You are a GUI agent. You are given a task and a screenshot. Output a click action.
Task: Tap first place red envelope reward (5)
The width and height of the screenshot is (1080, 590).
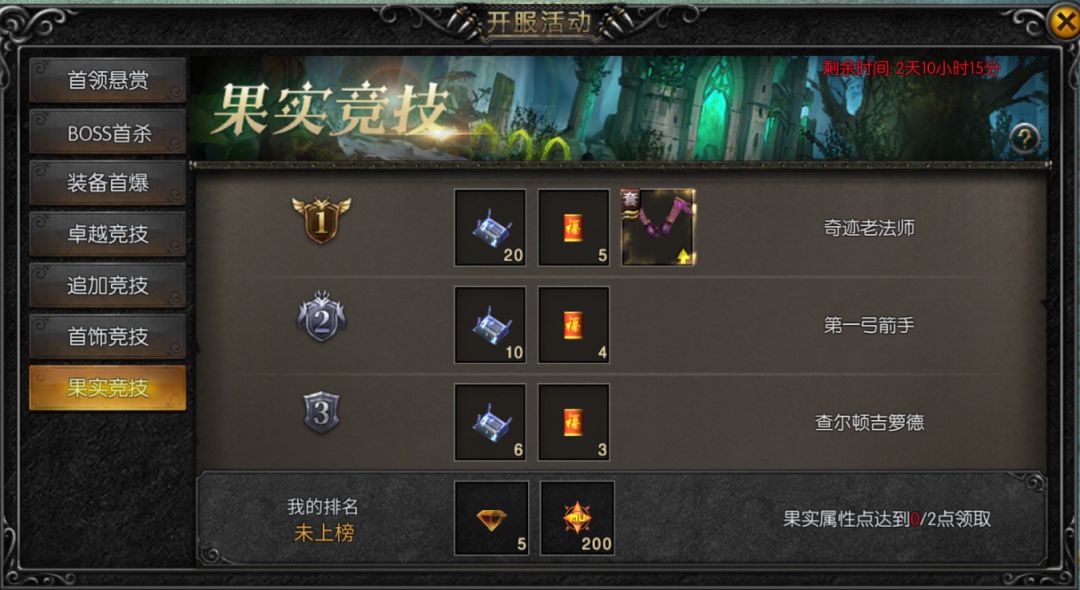coord(574,227)
